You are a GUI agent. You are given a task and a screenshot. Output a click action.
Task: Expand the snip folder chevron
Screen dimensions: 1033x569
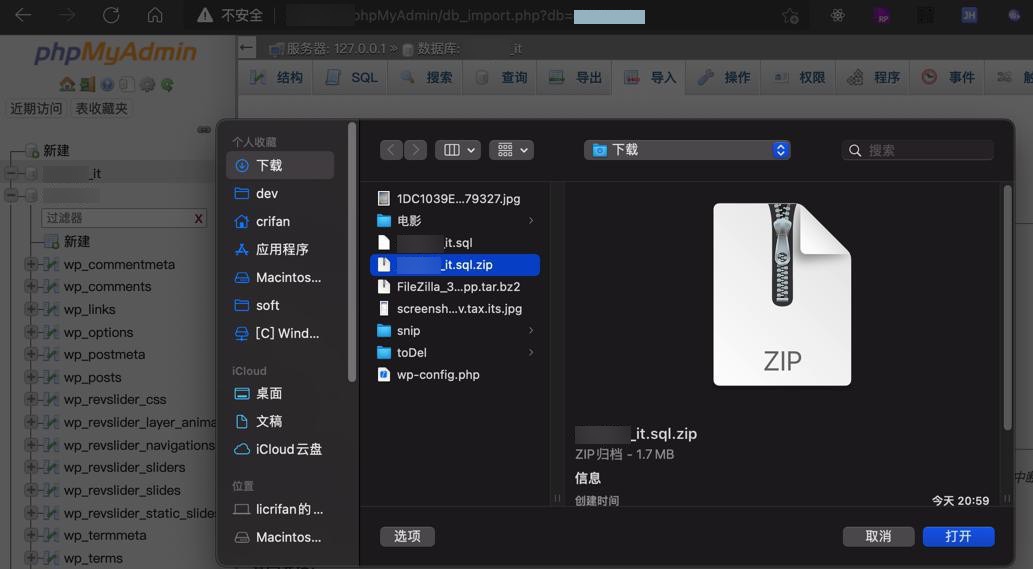[x=531, y=331]
